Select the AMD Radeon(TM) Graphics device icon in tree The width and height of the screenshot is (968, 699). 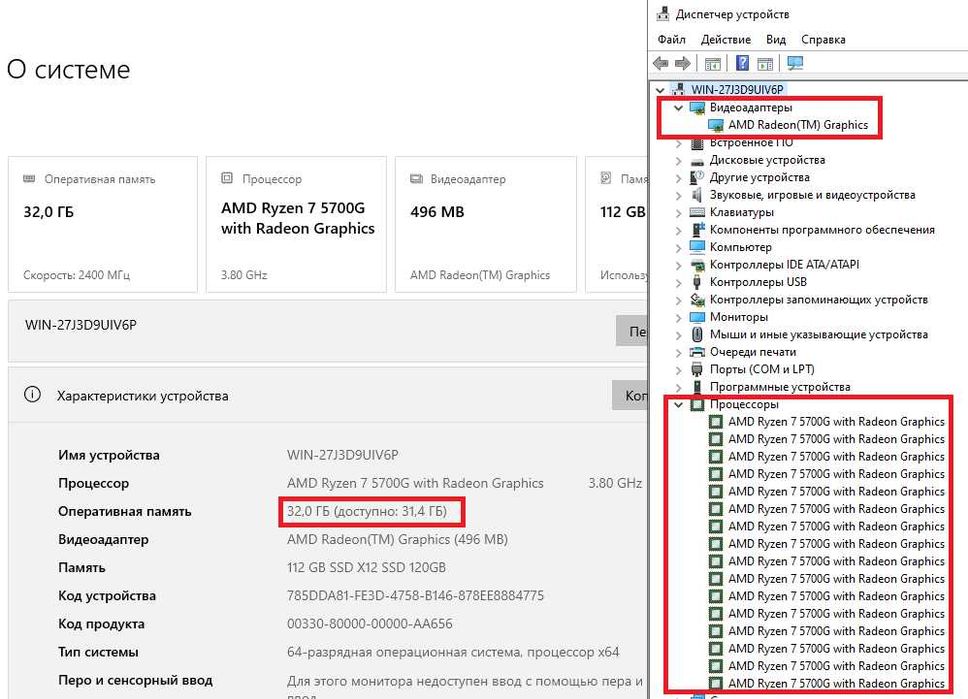point(716,125)
